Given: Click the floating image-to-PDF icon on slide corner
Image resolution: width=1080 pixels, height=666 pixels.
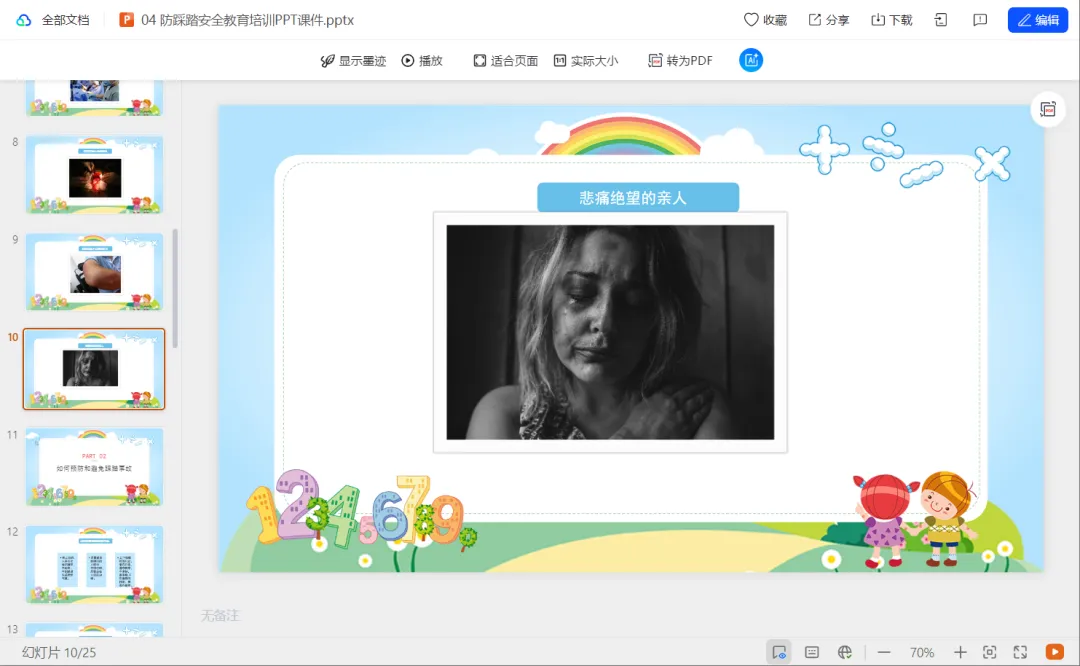Looking at the screenshot, I should pos(1048,110).
